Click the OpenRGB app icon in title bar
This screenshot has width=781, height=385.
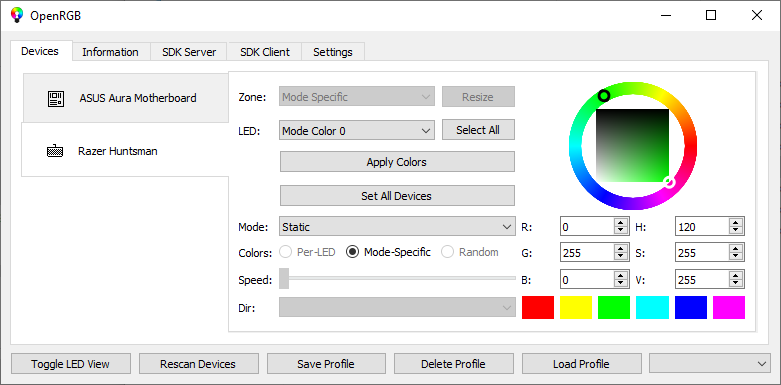pyautogui.click(x=16, y=15)
